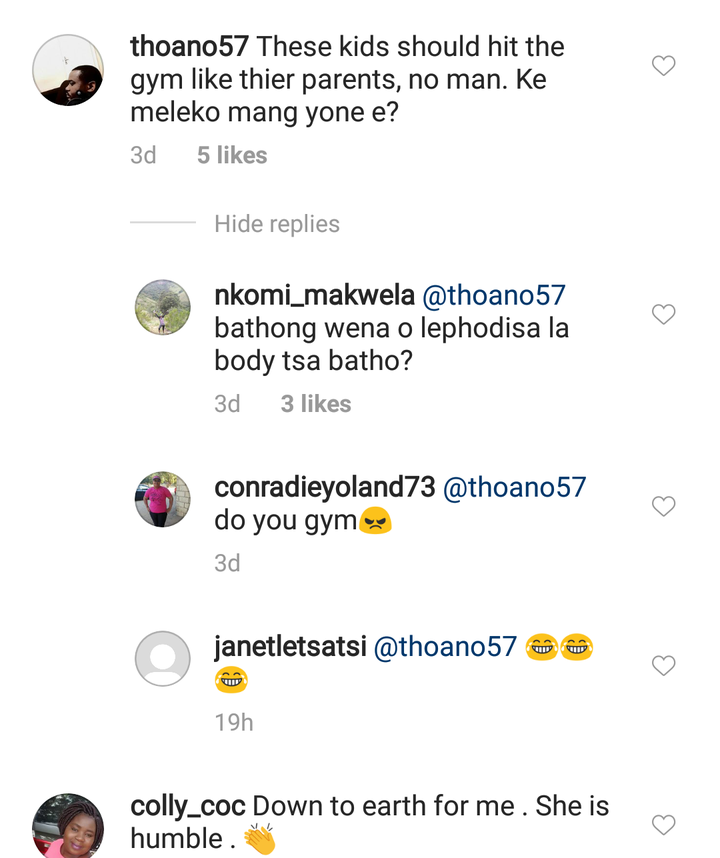The height and width of the screenshot is (858, 720).
Task: Tap the janetletsatsi username
Action: (x=290, y=647)
